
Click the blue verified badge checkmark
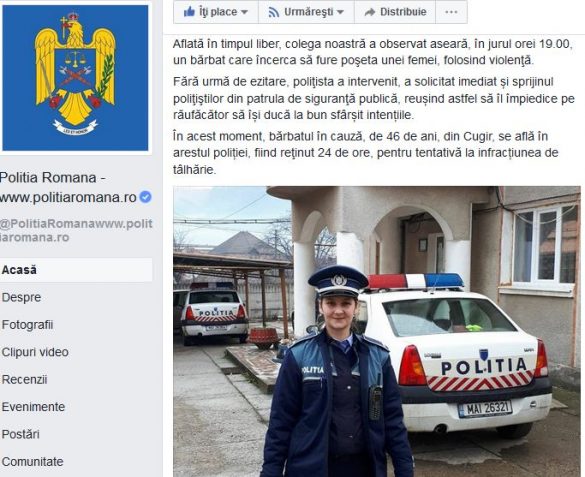[146, 197]
